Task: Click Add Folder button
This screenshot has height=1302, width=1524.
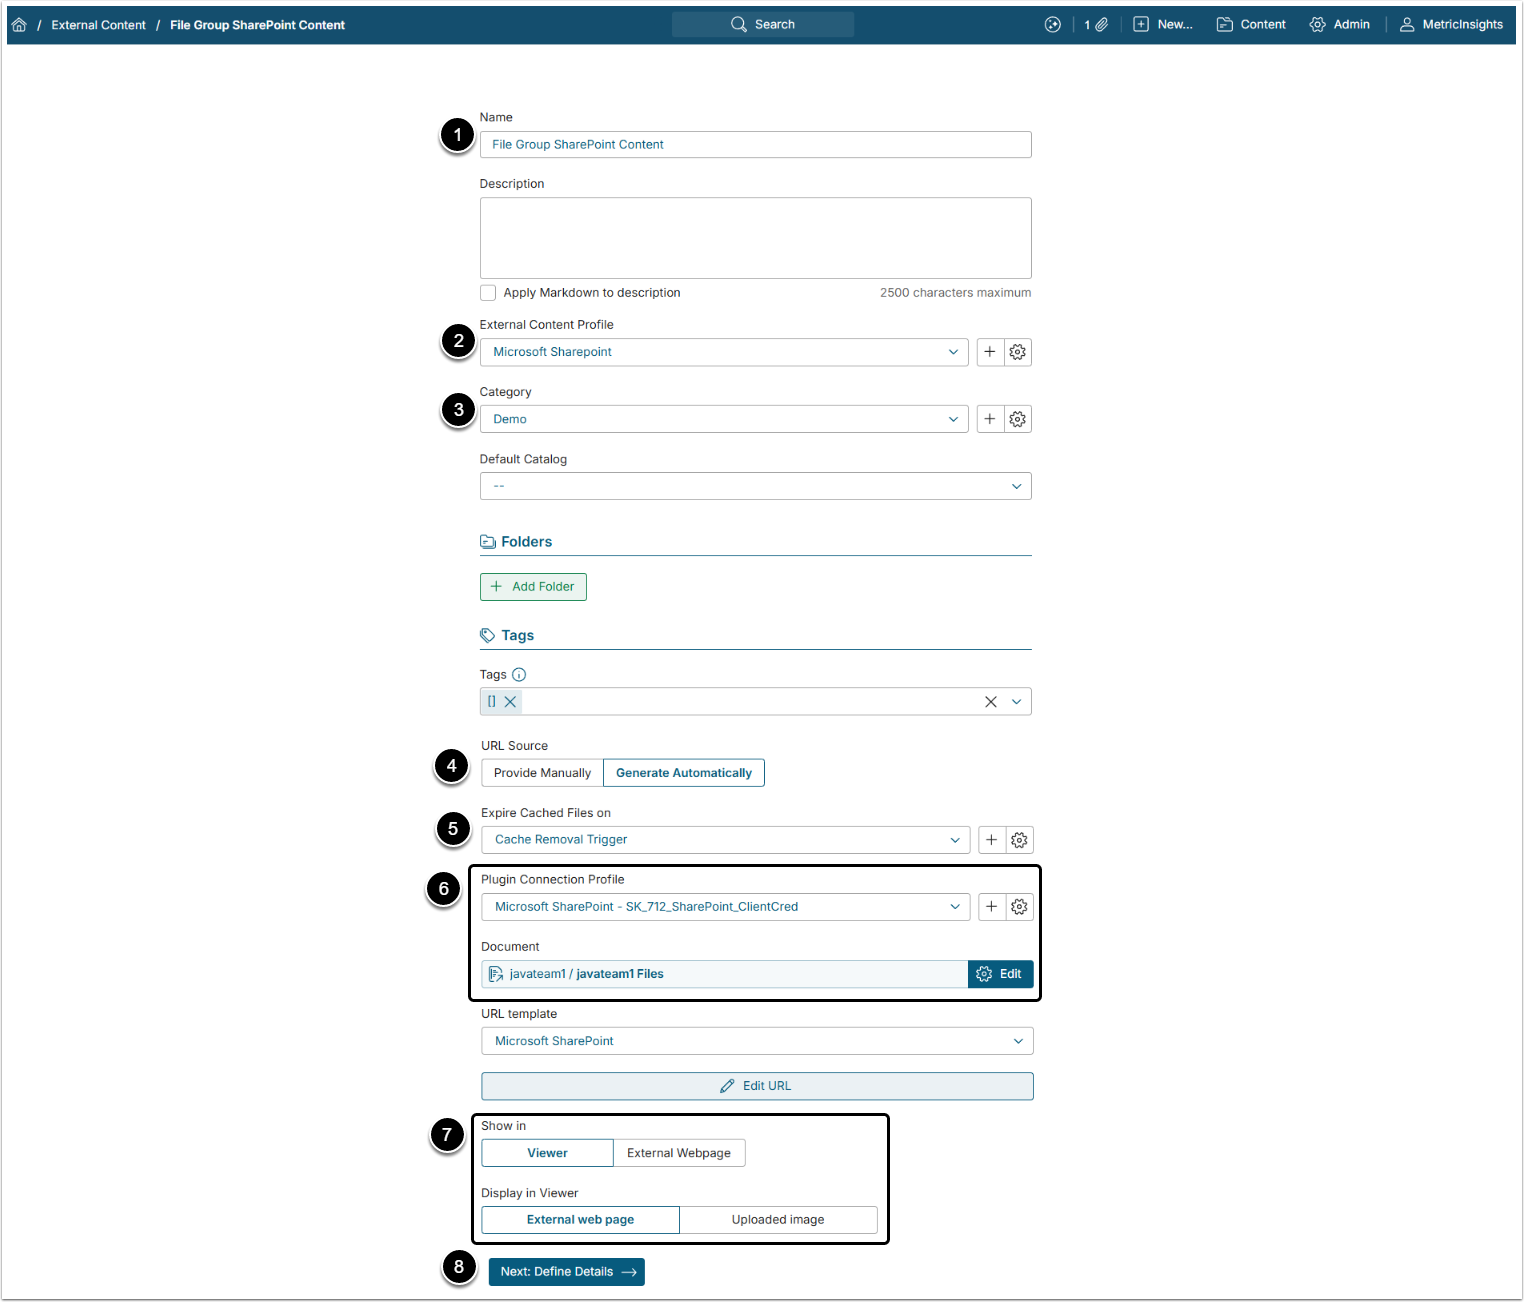Action: point(534,587)
